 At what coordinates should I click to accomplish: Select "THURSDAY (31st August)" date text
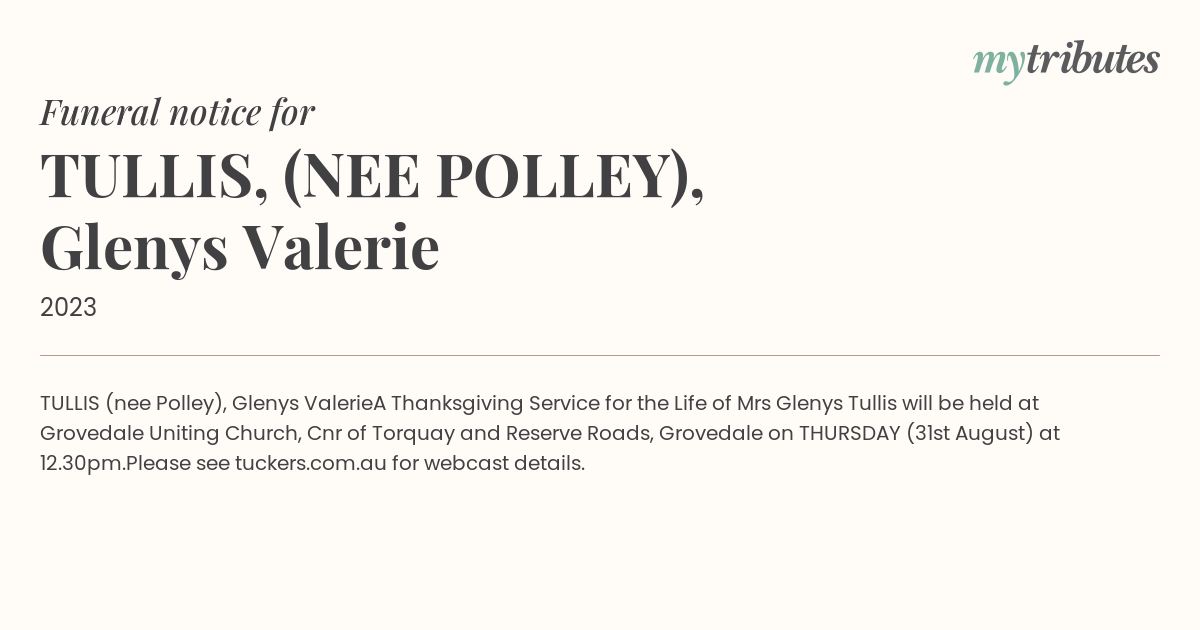(917, 434)
